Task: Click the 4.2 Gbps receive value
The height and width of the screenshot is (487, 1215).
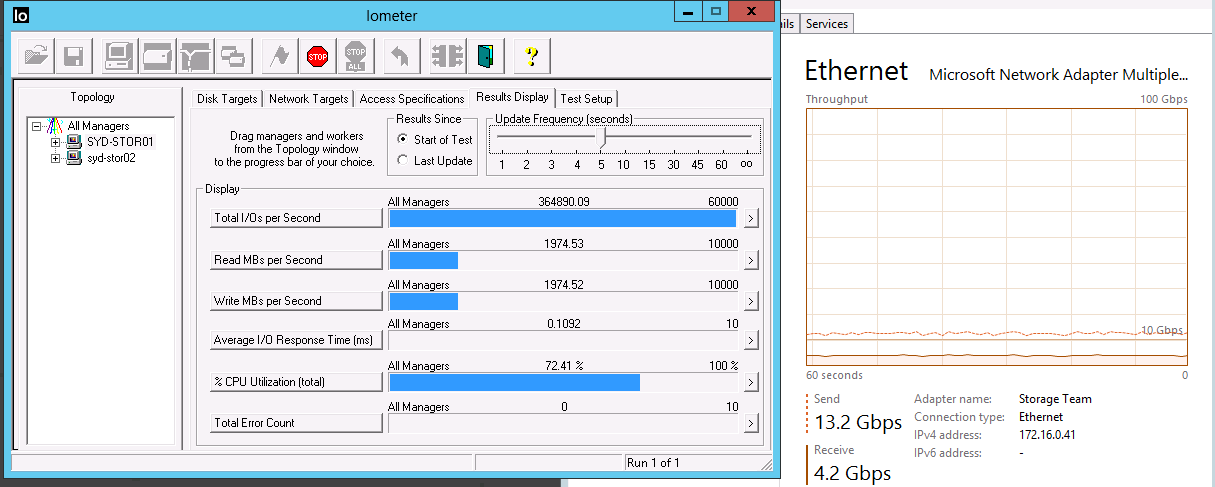Action: [852, 472]
